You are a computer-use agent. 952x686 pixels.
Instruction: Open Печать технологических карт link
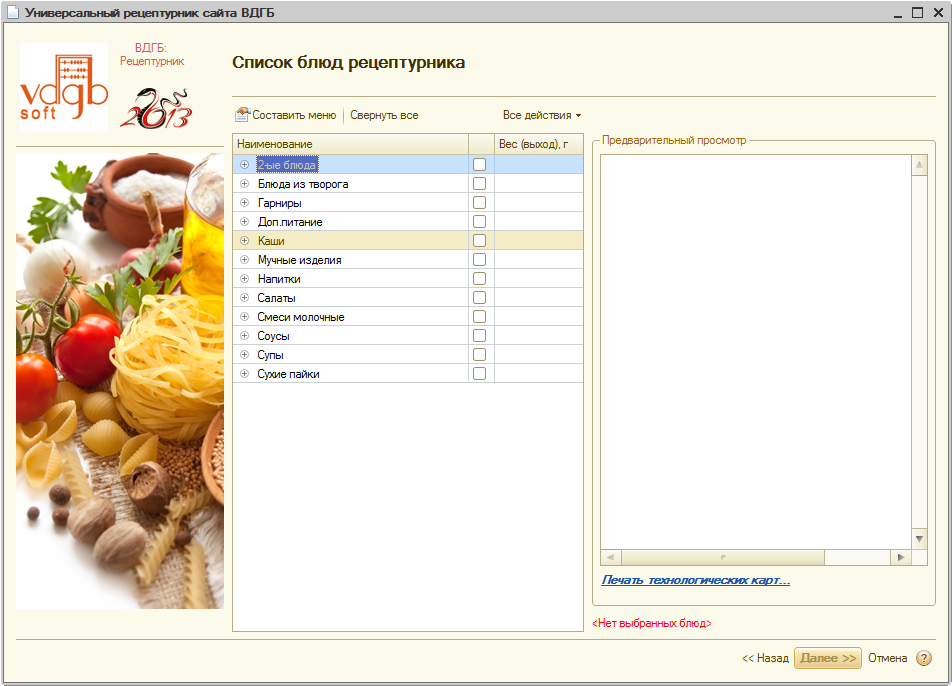pos(696,580)
